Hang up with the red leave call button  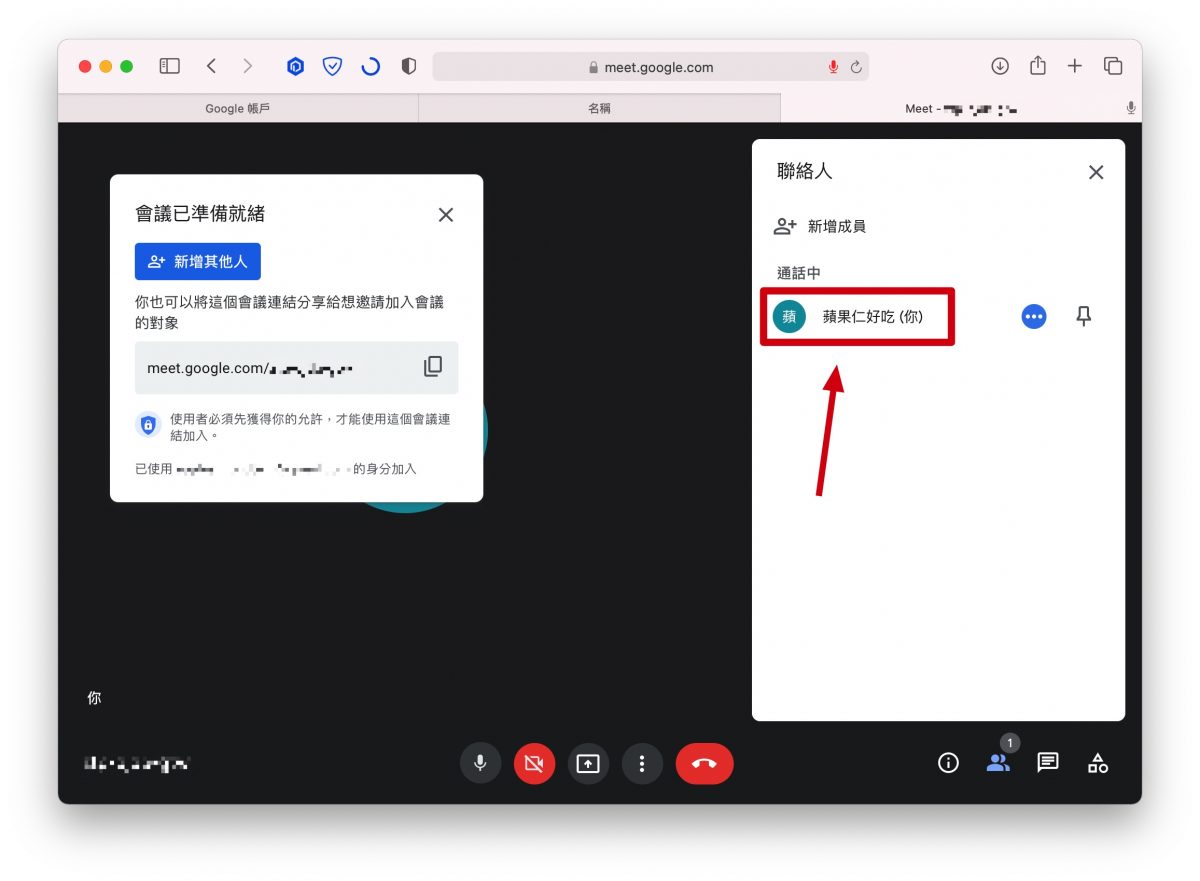pyautogui.click(x=704, y=764)
